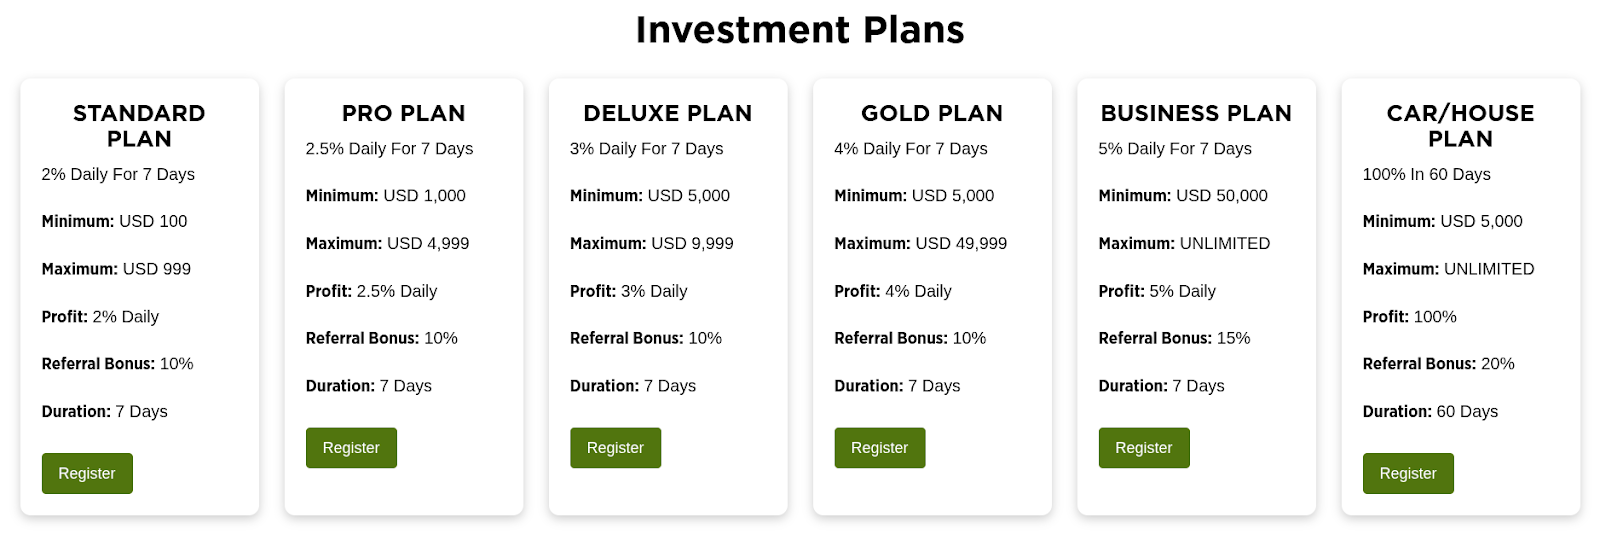Select the STANDARD PLAN card title
This screenshot has height=552, width=1600.
139,126
